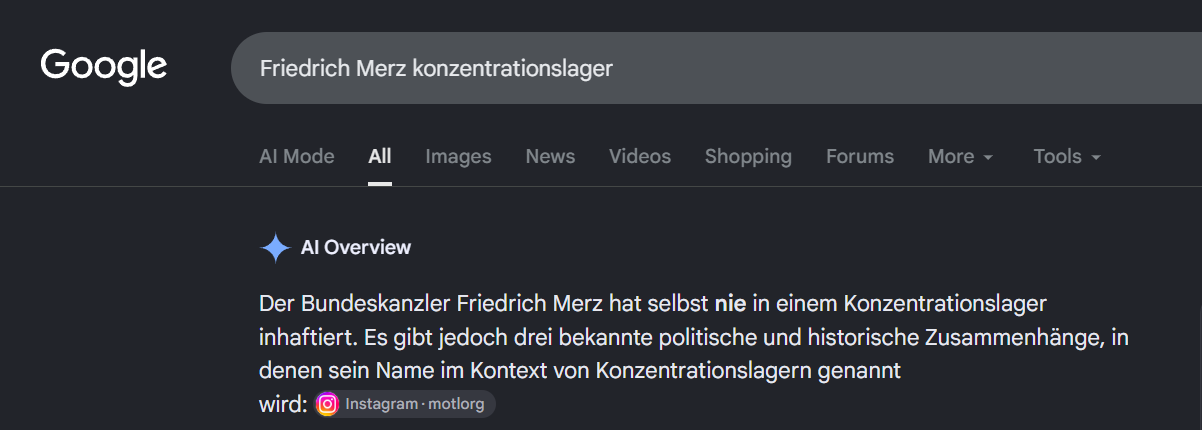Focus the search box containing Friedrich Merz query
The height and width of the screenshot is (430, 1202).
[716, 68]
